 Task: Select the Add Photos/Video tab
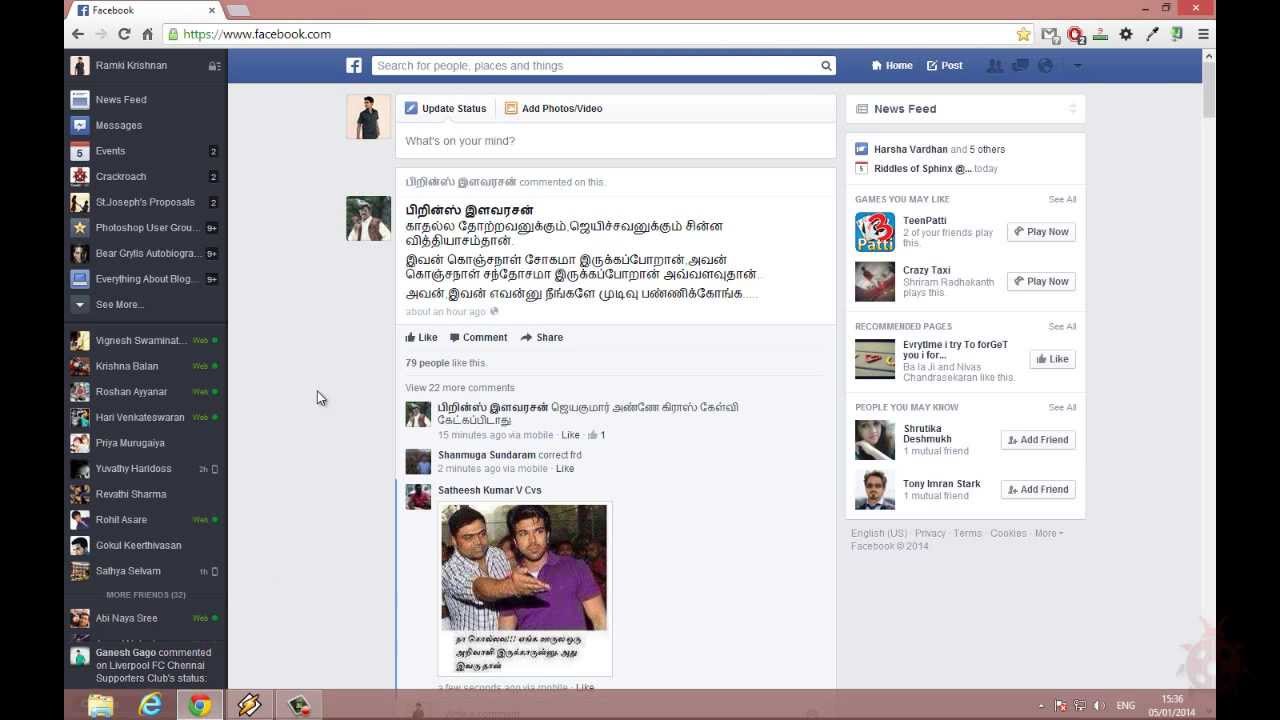click(553, 108)
